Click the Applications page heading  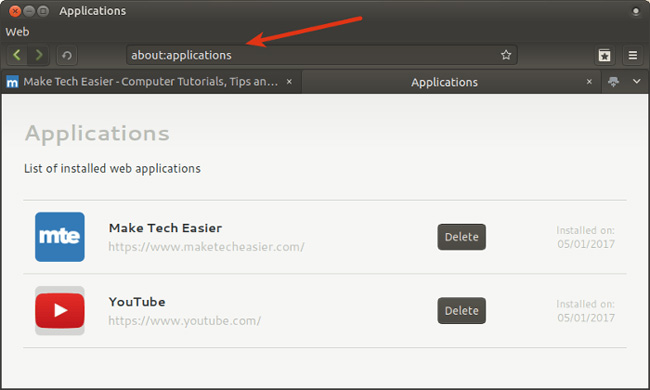(97, 134)
